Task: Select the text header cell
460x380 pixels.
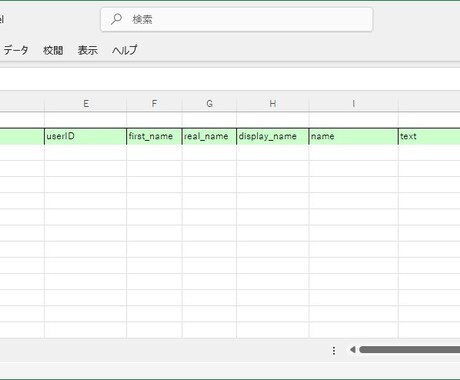Action: (429, 136)
